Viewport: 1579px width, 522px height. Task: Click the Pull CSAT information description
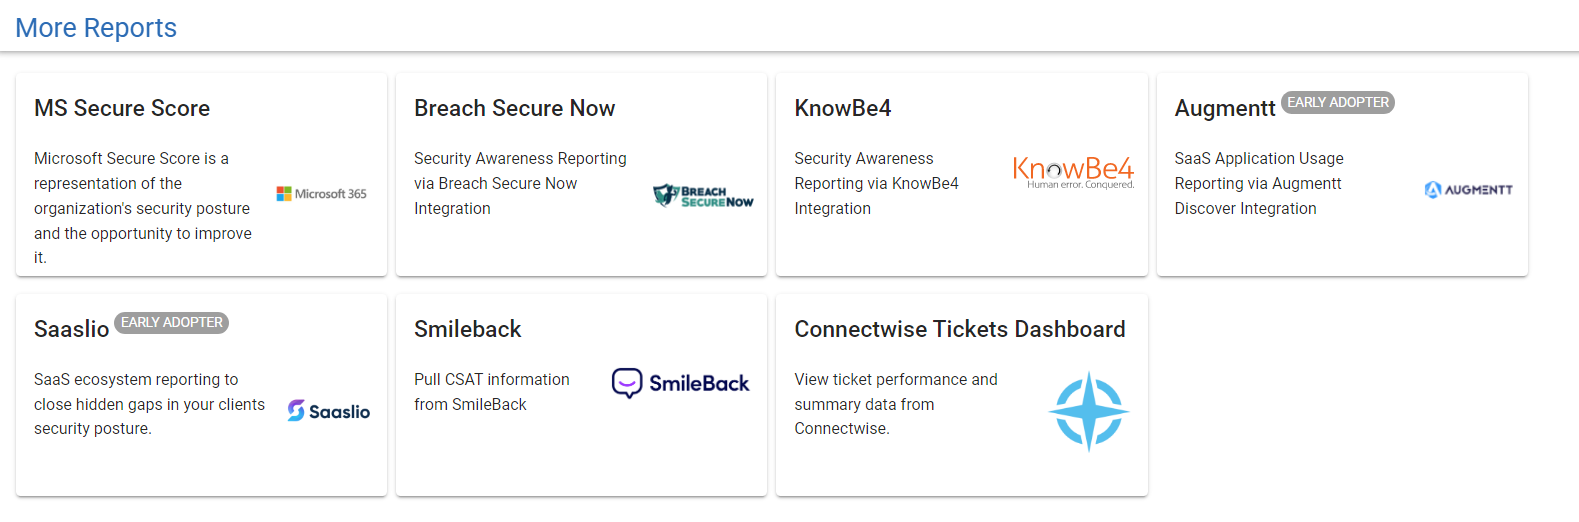pyautogui.click(x=492, y=392)
